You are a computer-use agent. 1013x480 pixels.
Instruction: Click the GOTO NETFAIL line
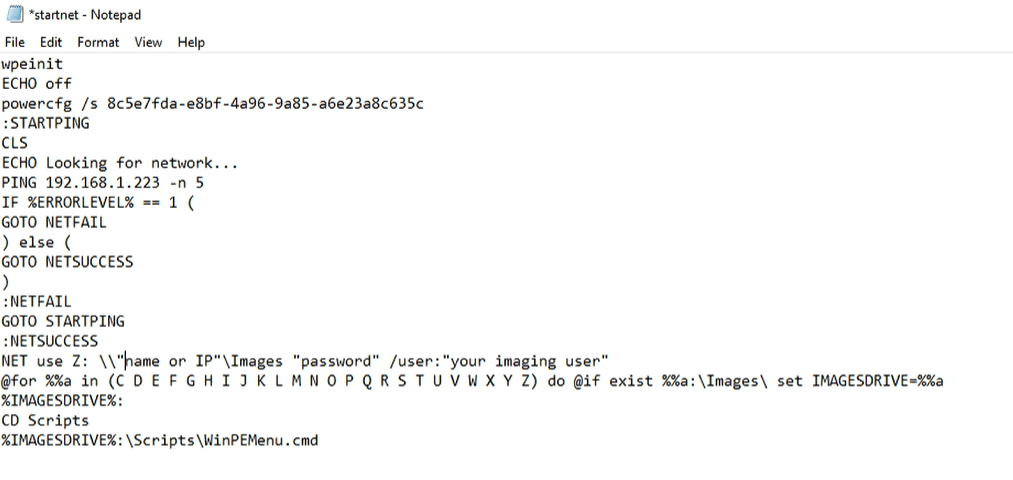click(54, 222)
